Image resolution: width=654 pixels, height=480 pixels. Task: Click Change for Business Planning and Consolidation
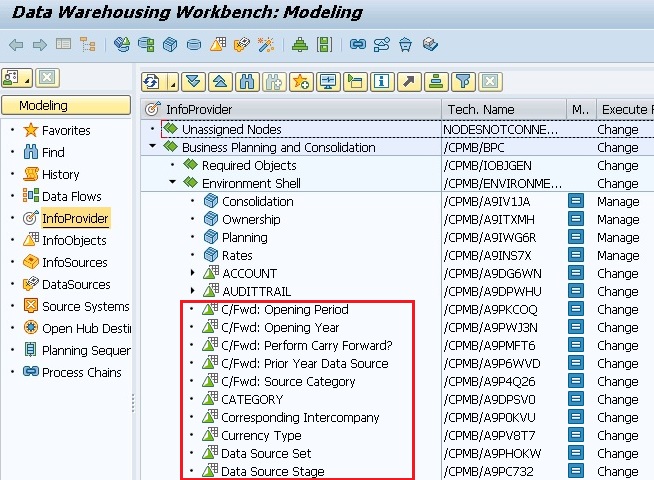pos(618,148)
